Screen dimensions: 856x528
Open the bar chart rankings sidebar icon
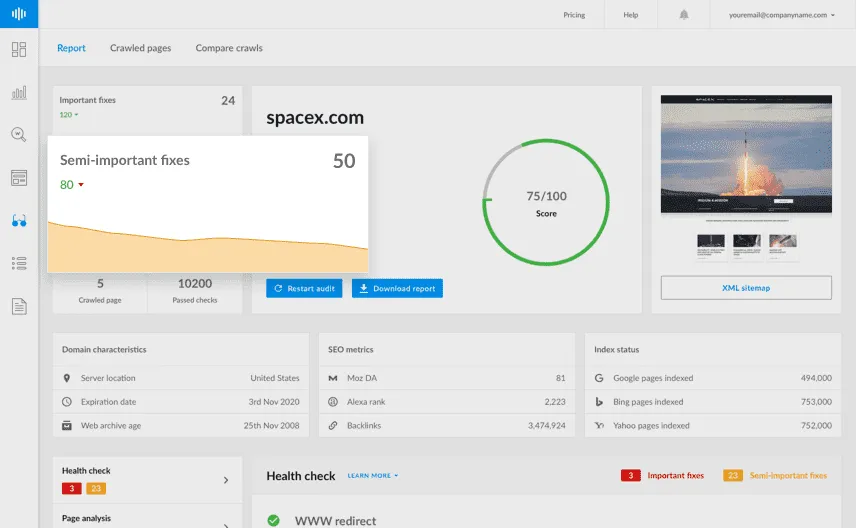pos(19,92)
